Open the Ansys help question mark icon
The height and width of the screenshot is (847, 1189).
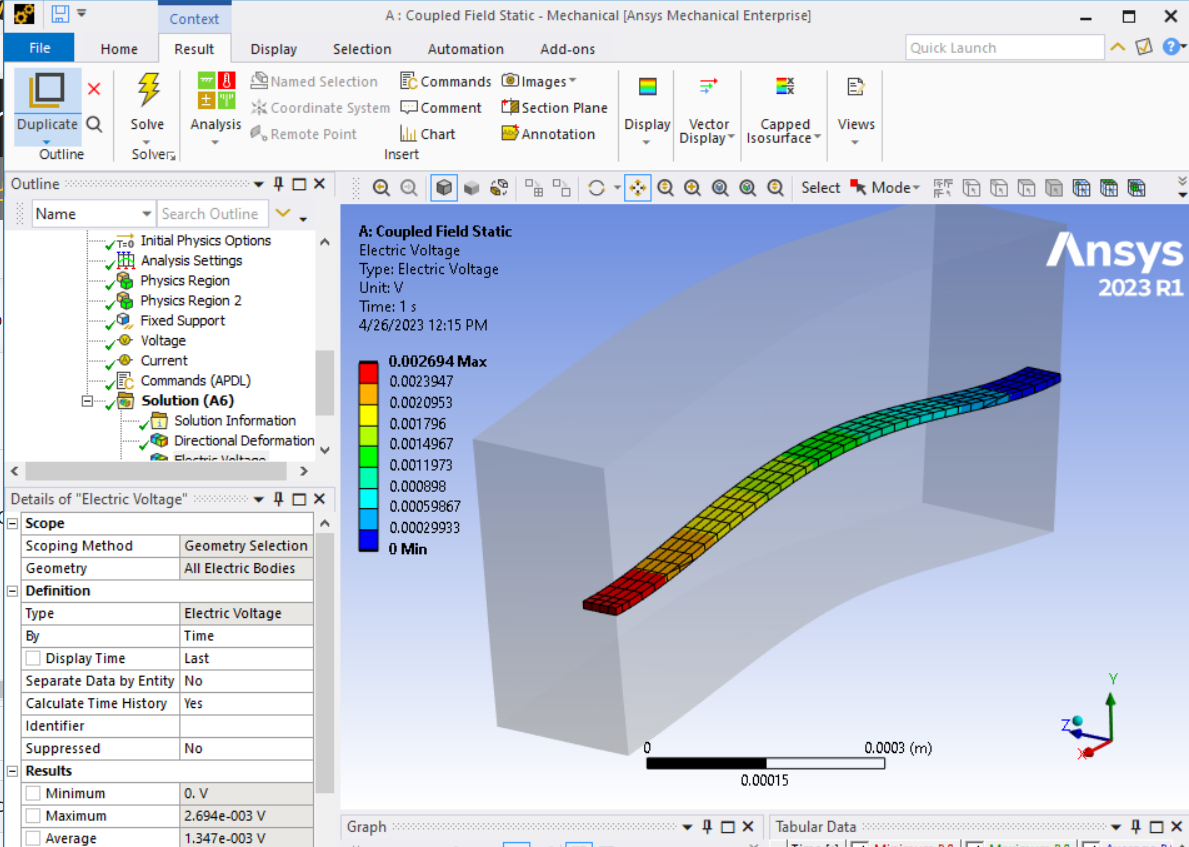tap(1172, 47)
